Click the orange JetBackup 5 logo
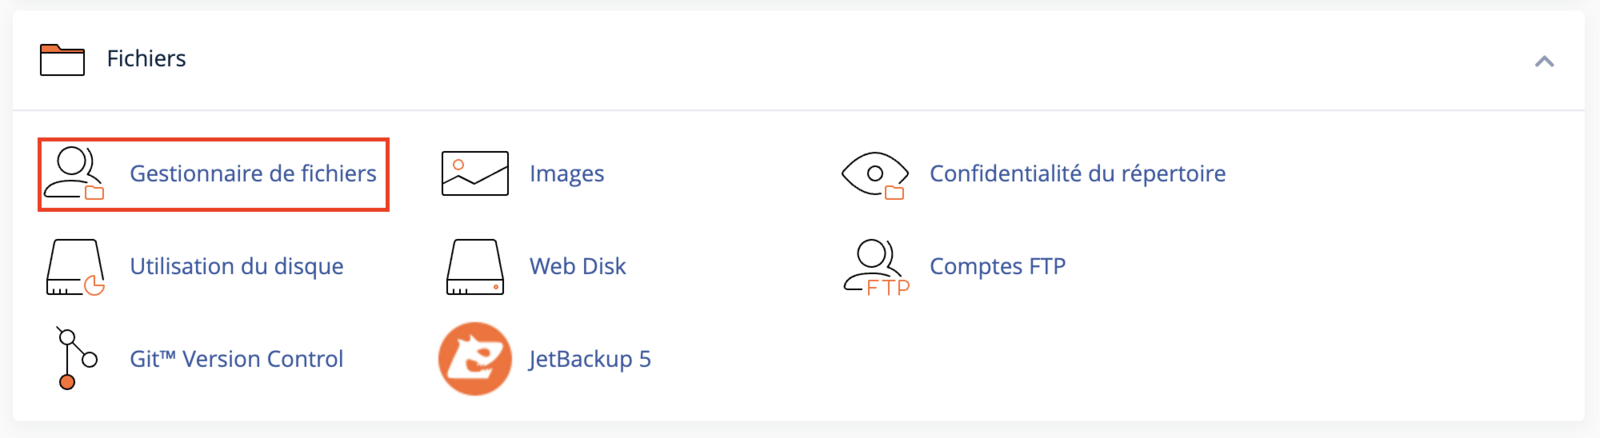This screenshot has width=1600, height=438. coord(475,359)
